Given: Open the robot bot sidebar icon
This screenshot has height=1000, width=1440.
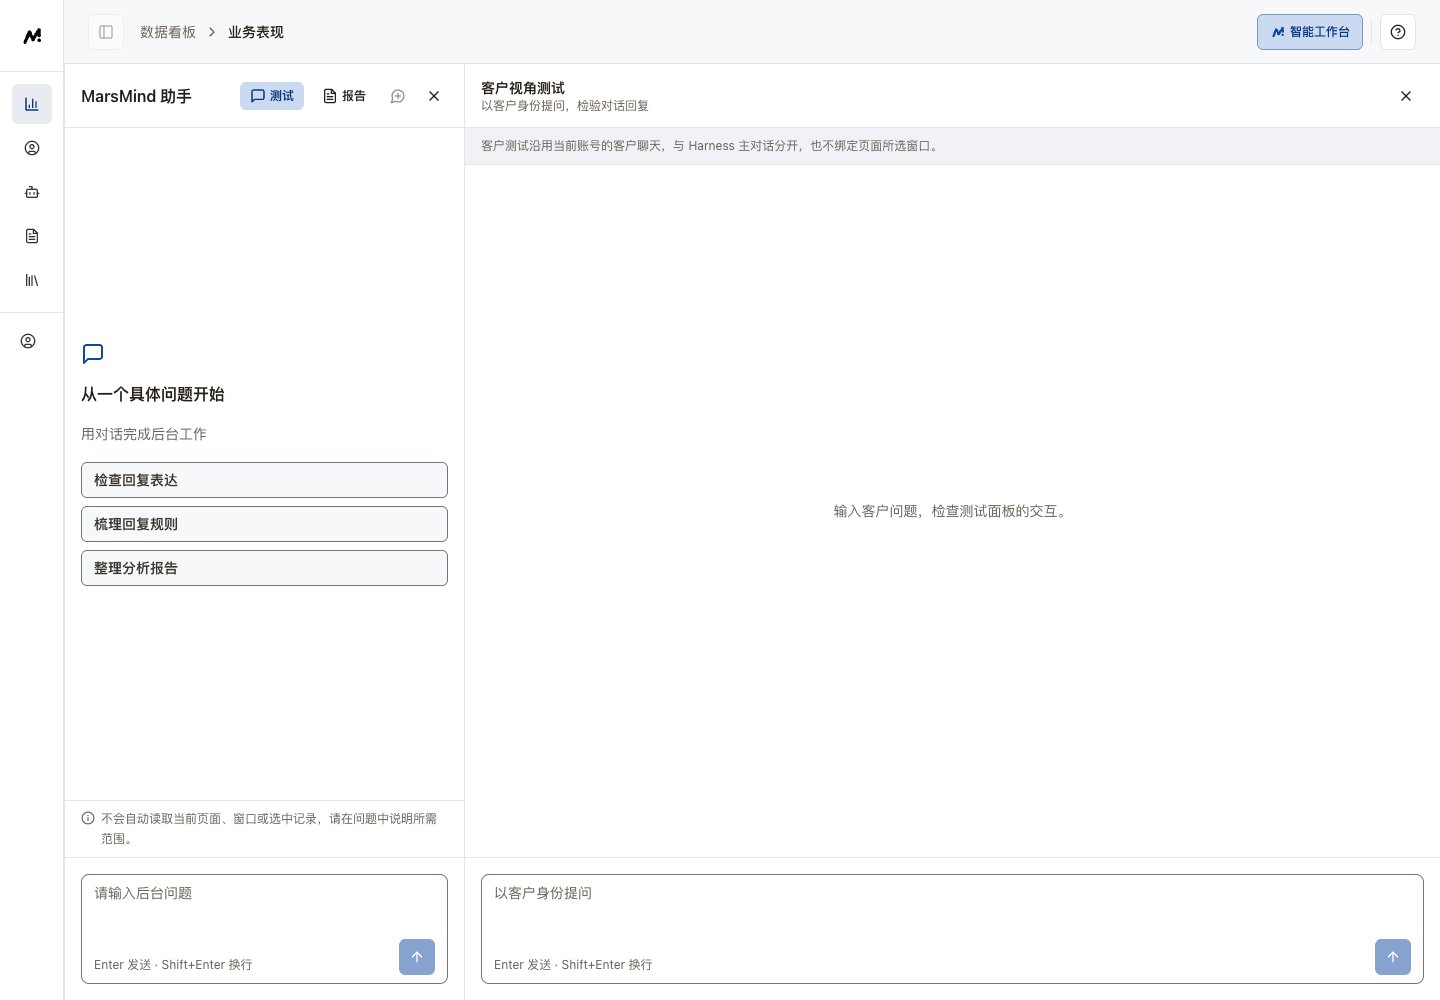Looking at the screenshot, I should pyautogui.click(x=32, y=192).
